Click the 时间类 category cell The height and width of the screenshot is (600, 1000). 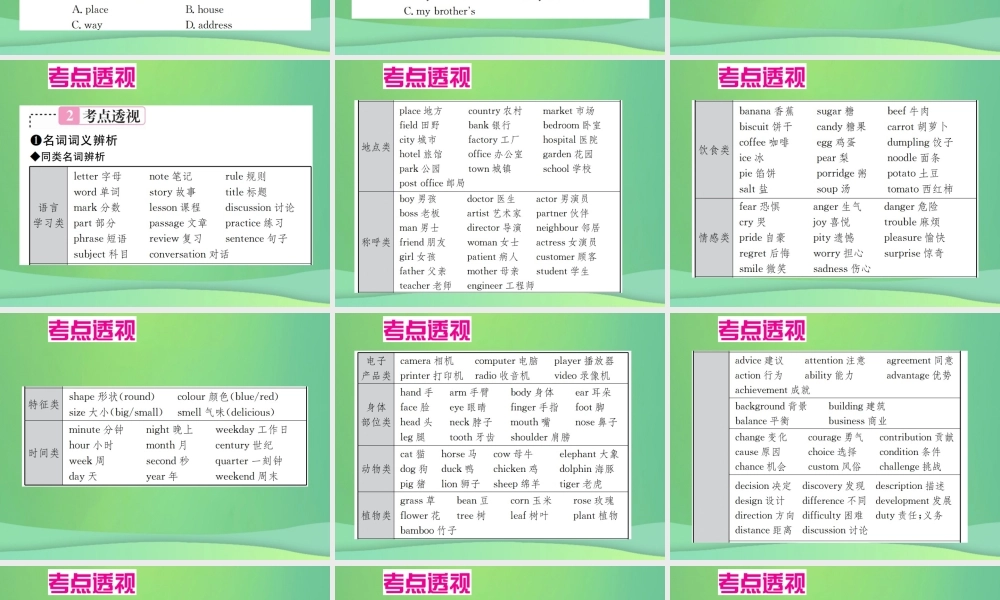43,453
